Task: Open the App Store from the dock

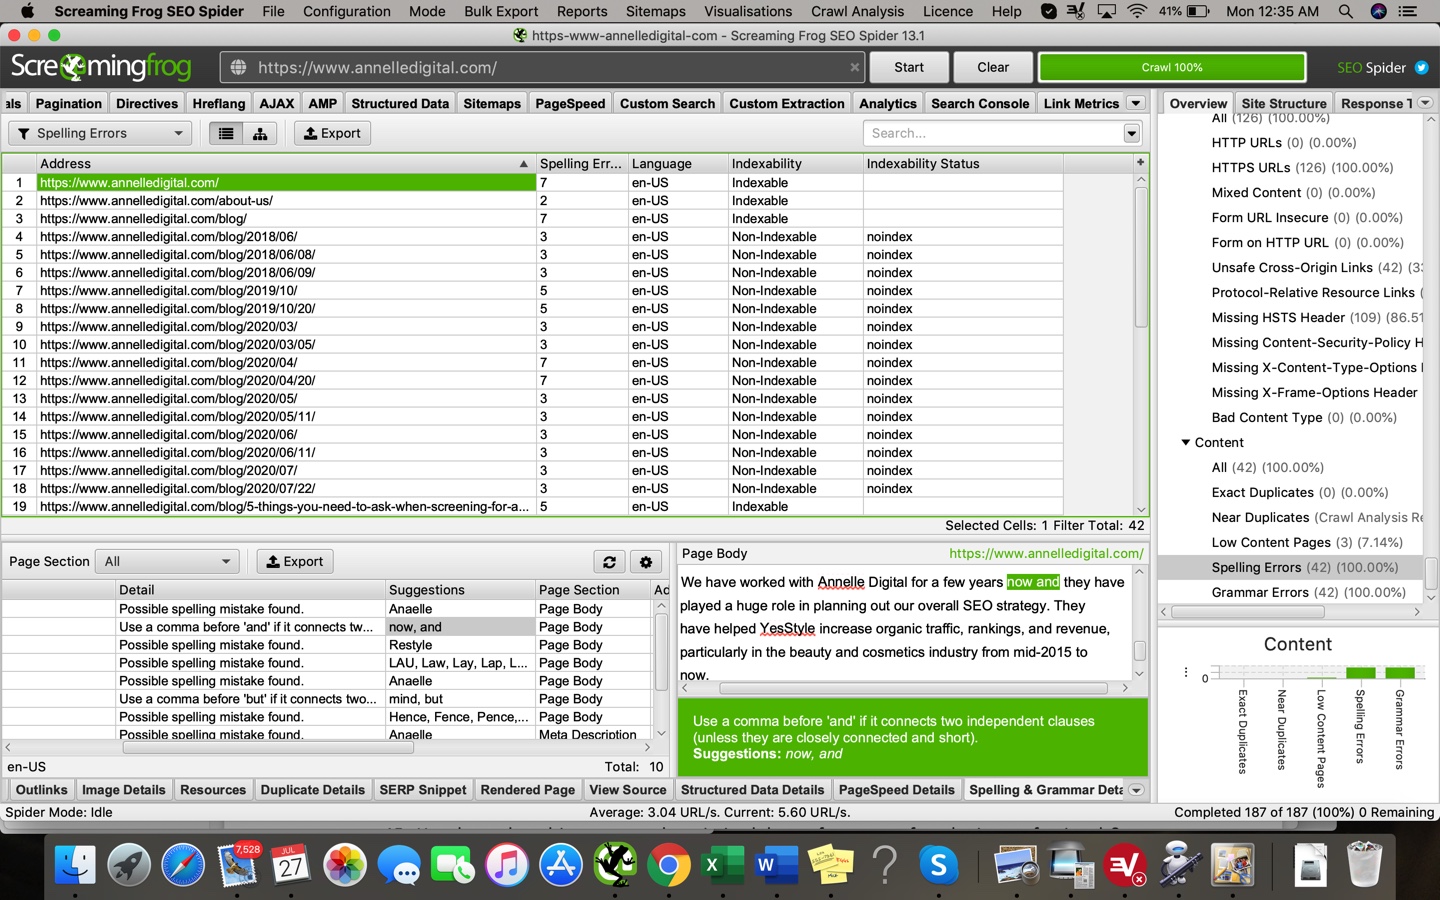Action: [561, 865]
